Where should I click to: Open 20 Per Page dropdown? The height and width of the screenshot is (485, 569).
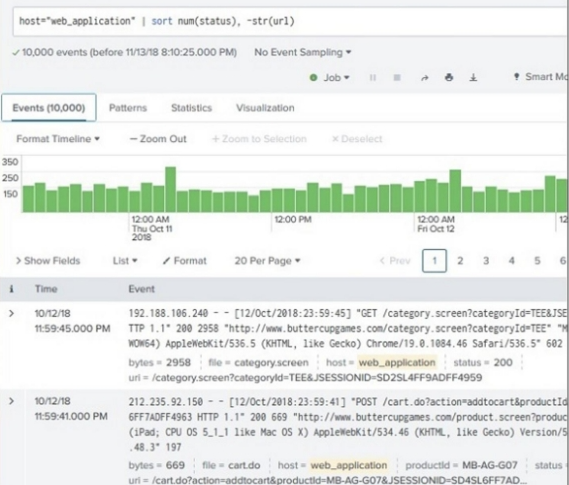coord(267,261)
